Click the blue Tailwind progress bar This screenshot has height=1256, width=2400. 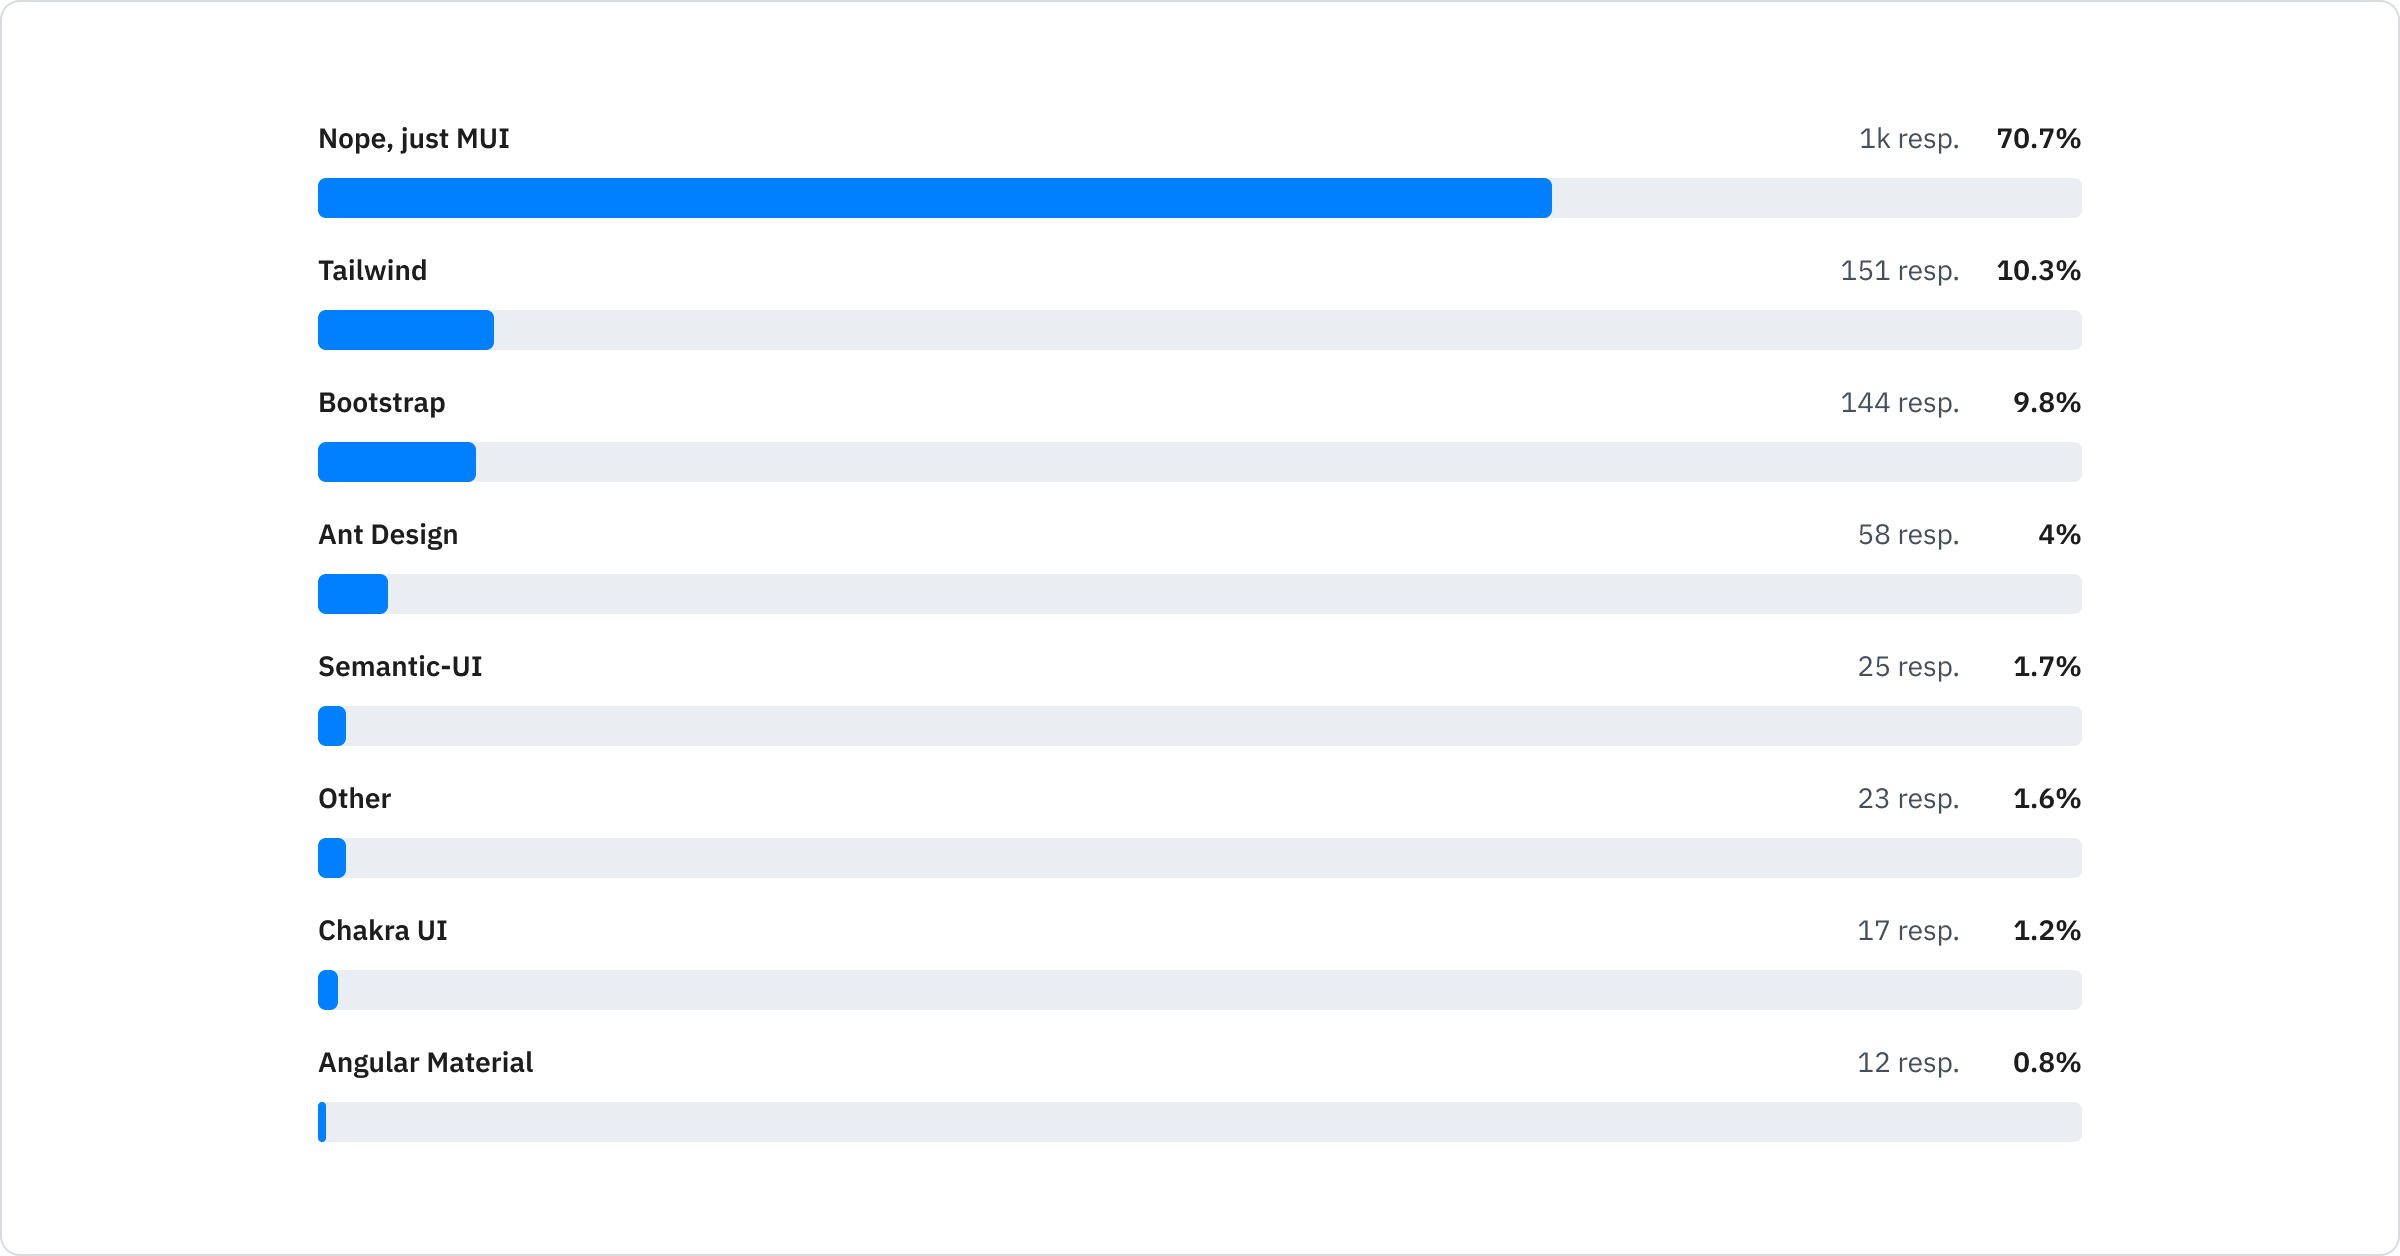coord(405,330)
